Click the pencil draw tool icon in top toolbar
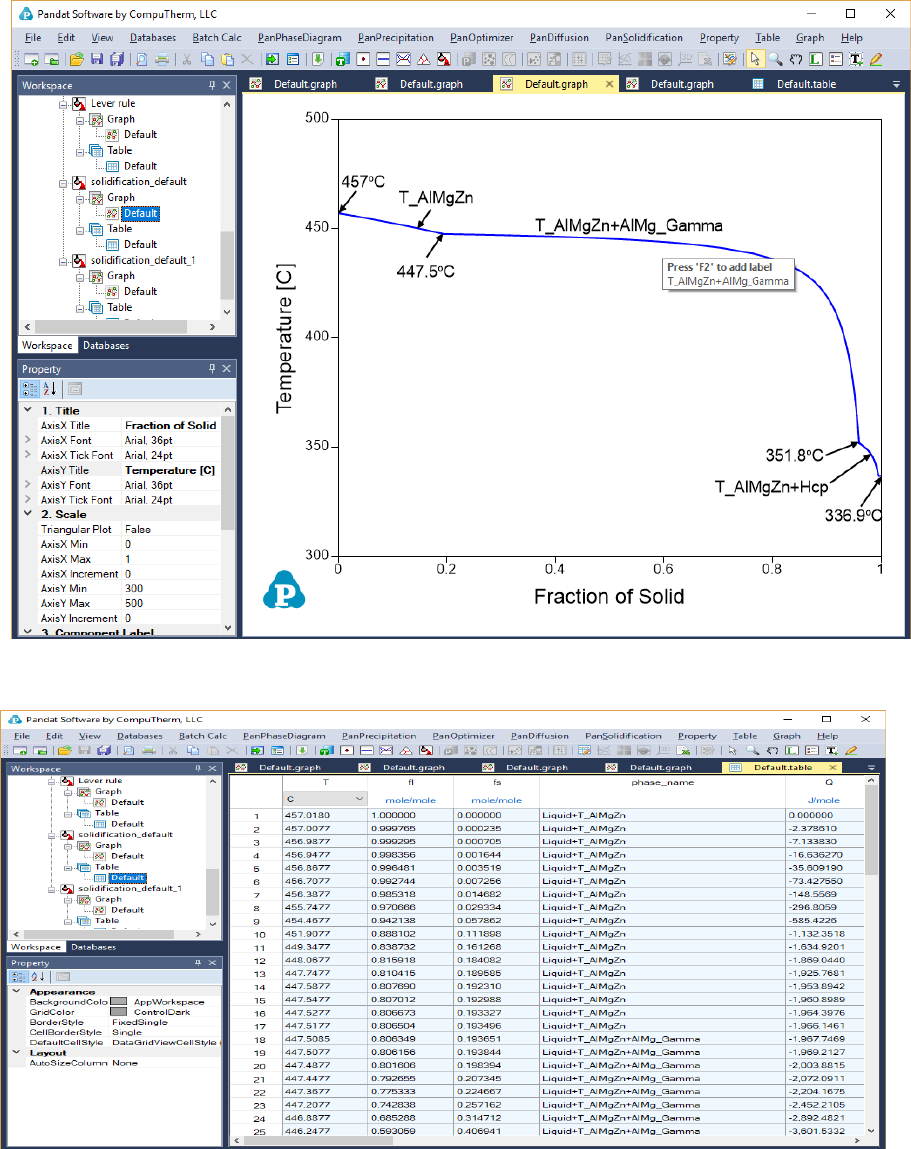The width and height of the screenshot is (911, 1149). (876, 59)
